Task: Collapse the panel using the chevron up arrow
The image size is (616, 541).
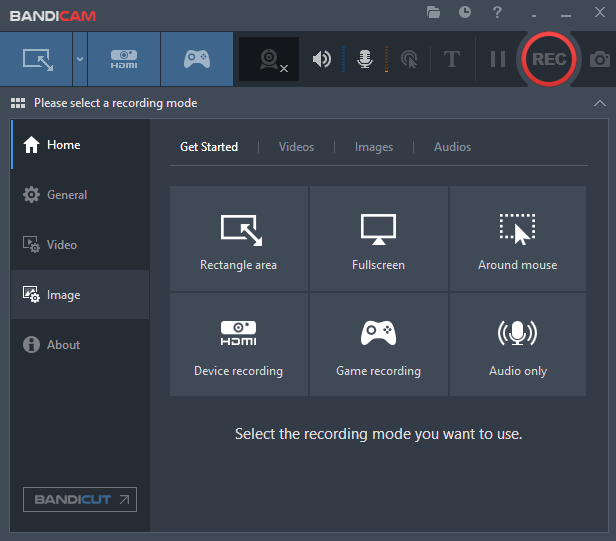Action: coord(600,103)
